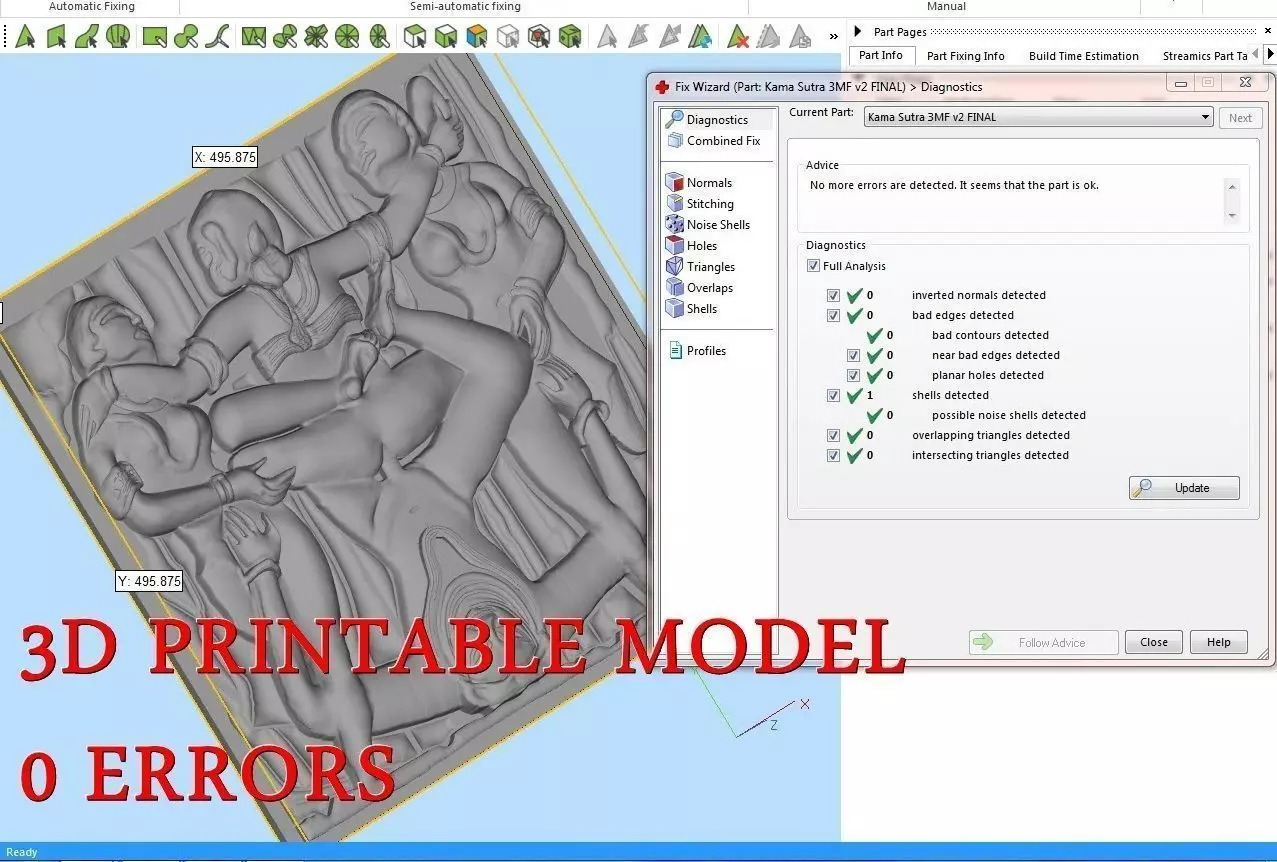
Task: Uncheck the bad edges detected checkbox
Action: point(834,315)
